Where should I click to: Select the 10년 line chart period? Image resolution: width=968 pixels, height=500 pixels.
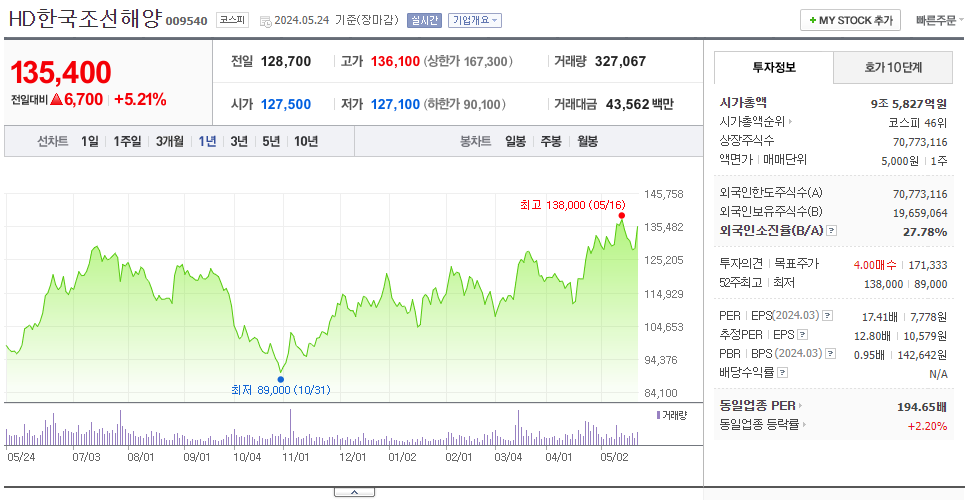coord(306,141)
